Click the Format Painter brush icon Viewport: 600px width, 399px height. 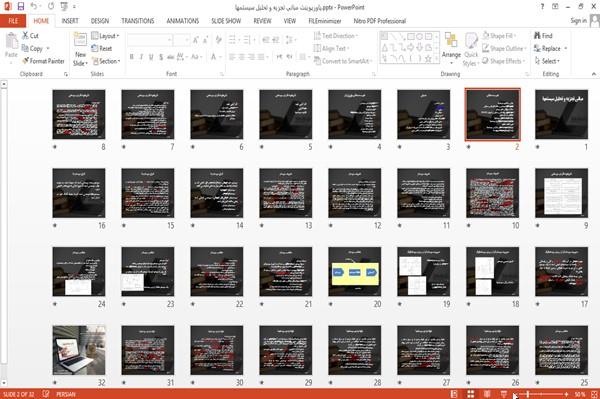25,61
